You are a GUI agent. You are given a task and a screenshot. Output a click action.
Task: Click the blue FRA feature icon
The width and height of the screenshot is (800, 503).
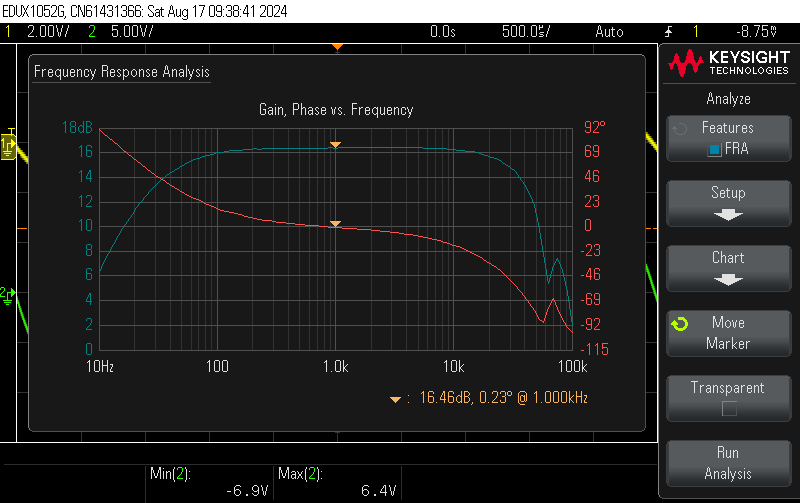click(x=714, y=150)
